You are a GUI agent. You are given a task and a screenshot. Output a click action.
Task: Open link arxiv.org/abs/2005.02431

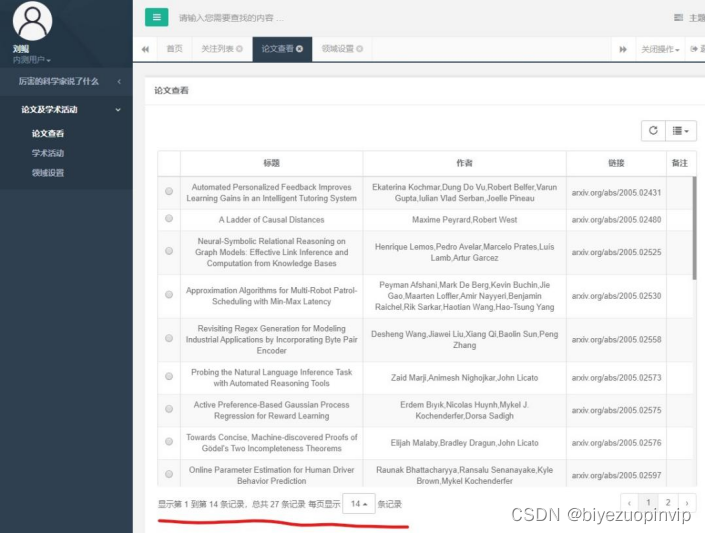[616, 193]
